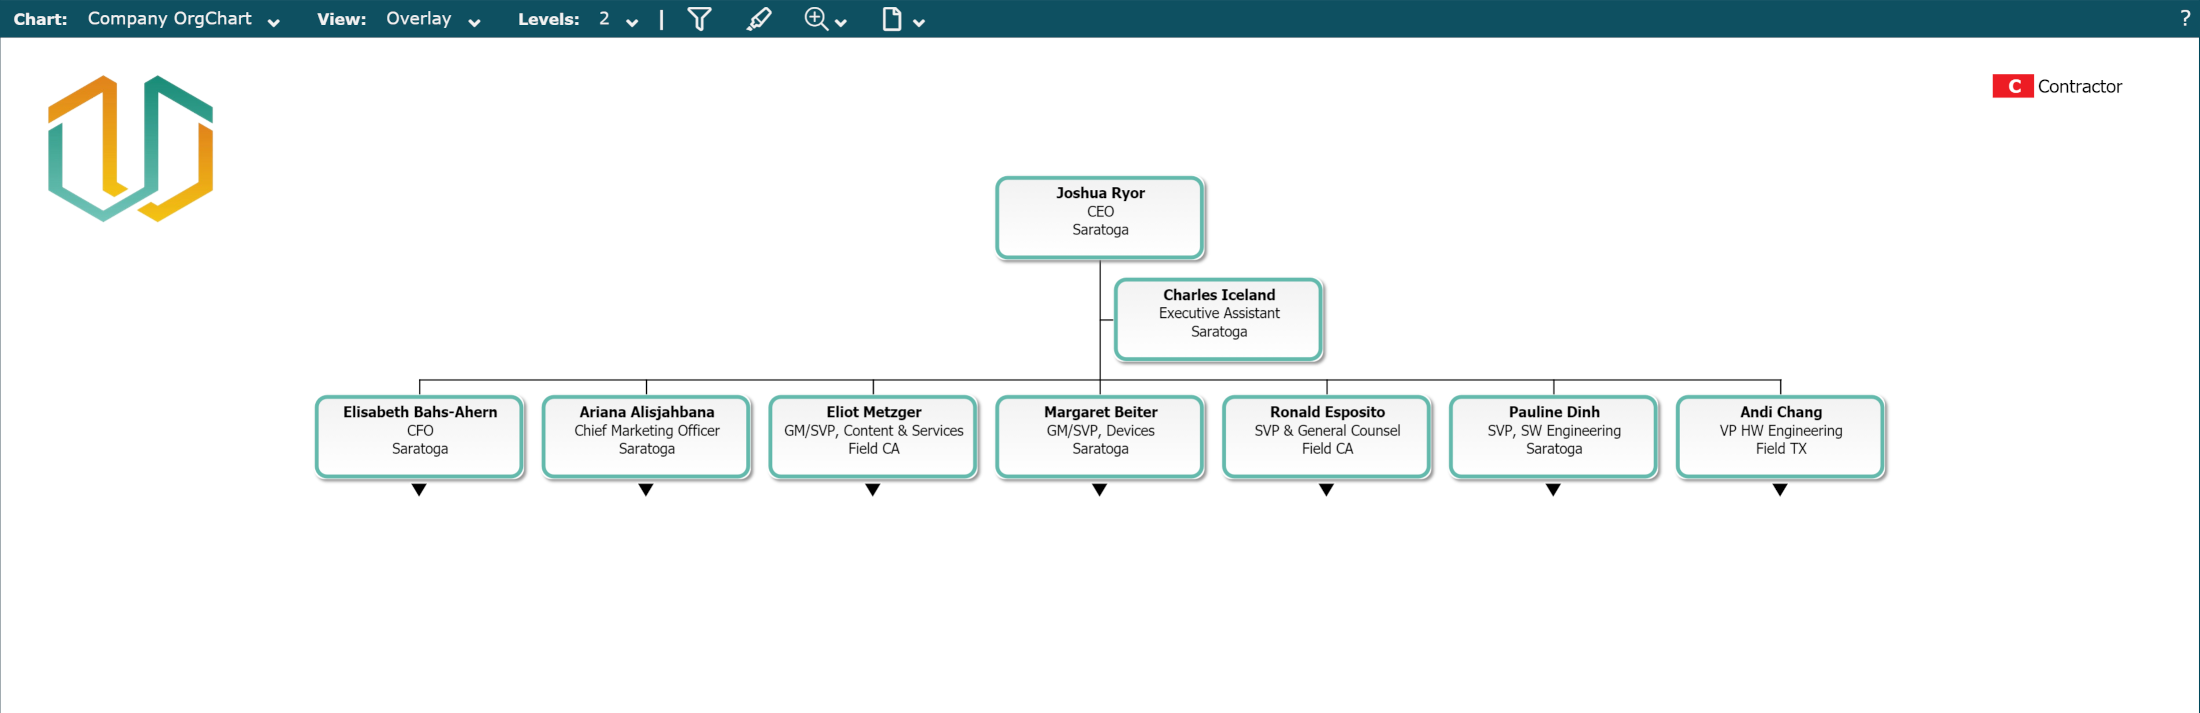
Task: Click the red Contractor legend badge
Action: point(2012,87)
